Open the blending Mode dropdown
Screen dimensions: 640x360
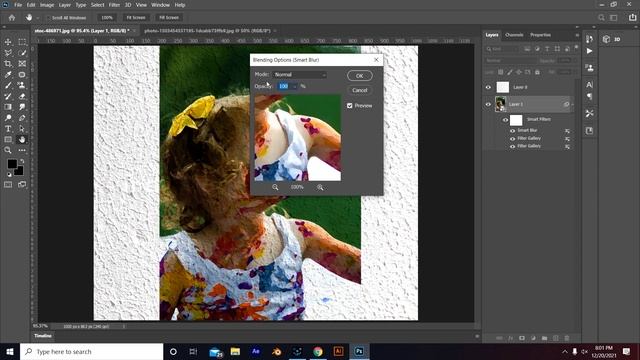point(300,75)
